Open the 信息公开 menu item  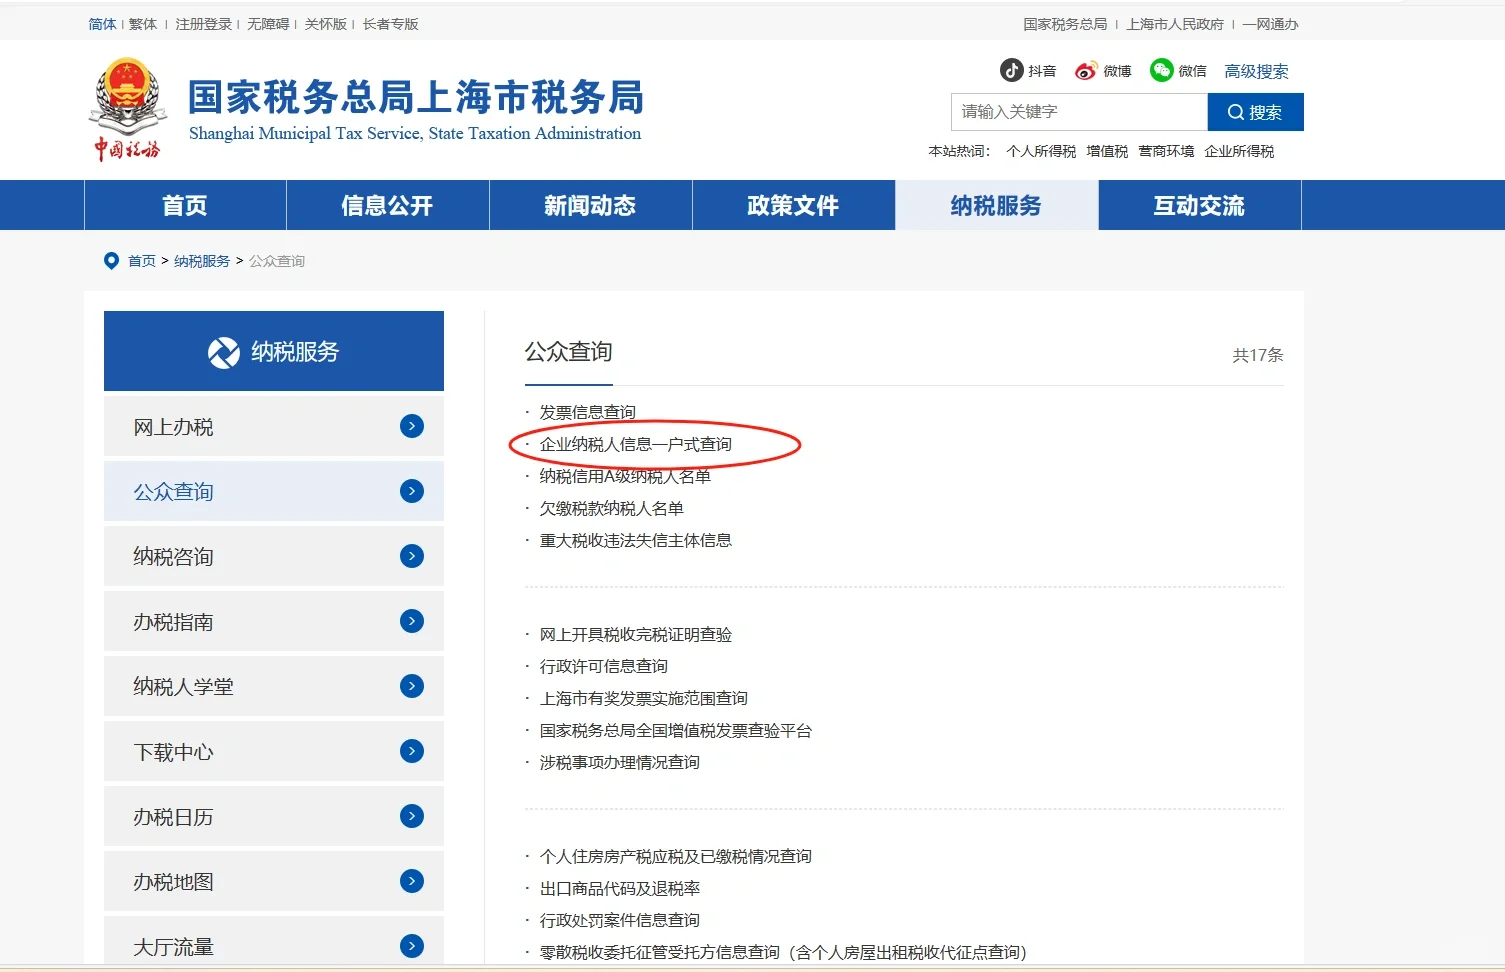tap(387, 205)
